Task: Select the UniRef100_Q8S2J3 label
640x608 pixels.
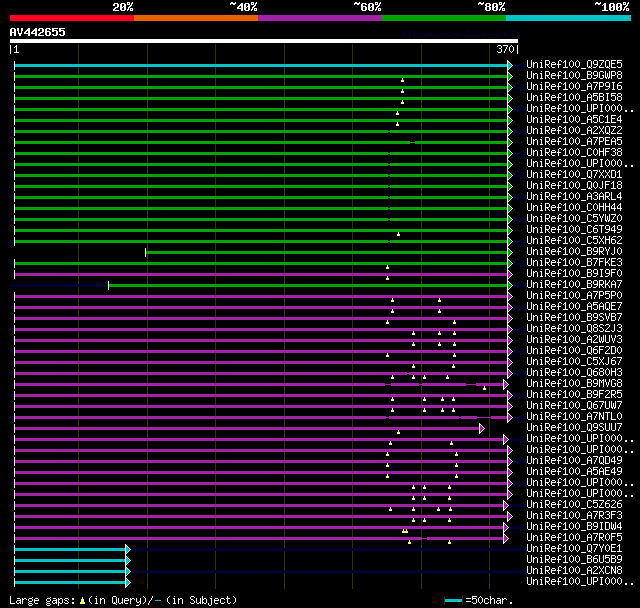Action: click(574, 329)
